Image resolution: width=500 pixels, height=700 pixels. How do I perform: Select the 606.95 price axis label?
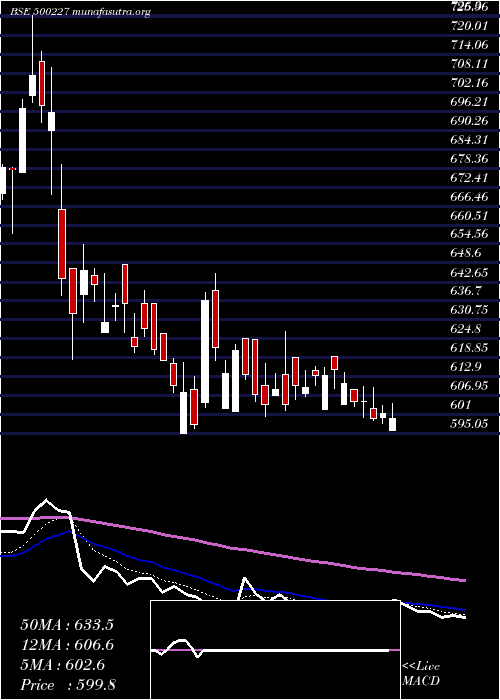coord(468,386)
